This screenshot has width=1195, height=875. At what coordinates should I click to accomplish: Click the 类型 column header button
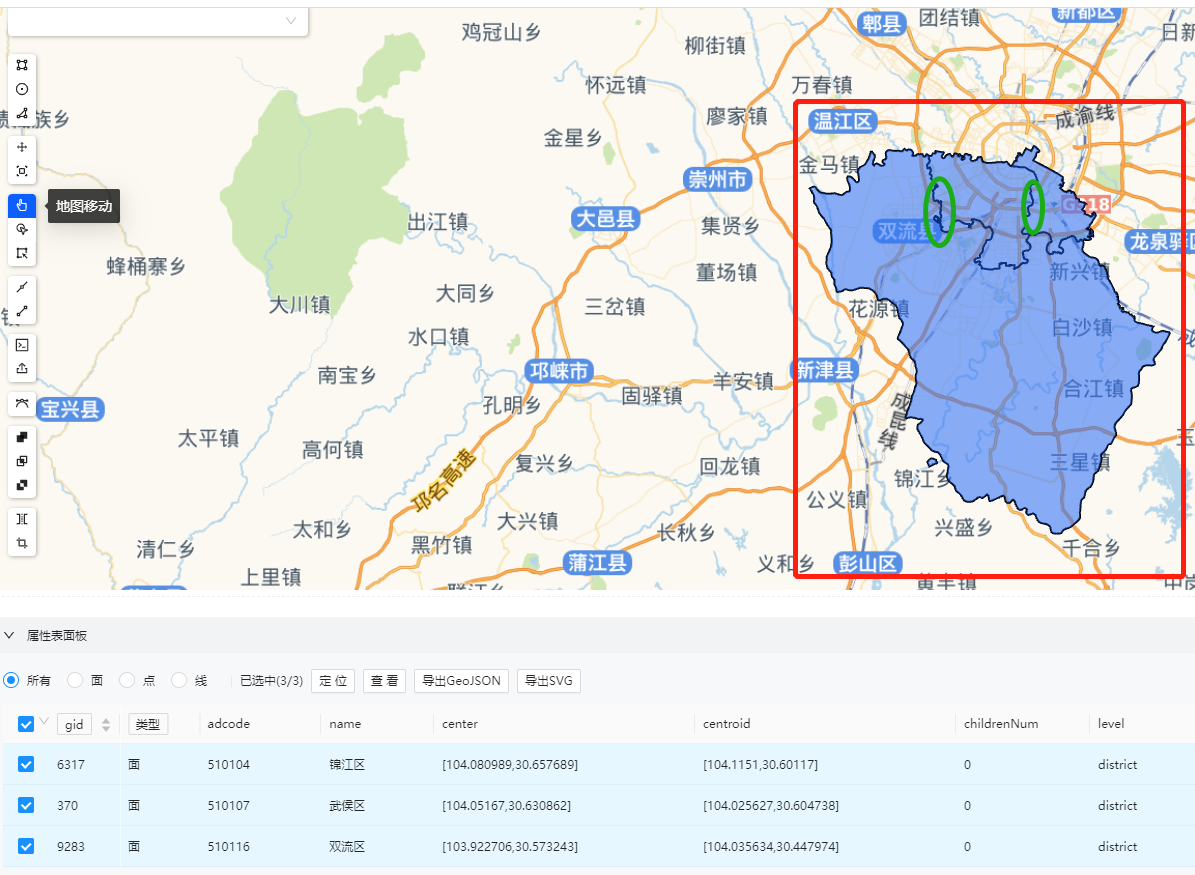click(x=148, y=724)
